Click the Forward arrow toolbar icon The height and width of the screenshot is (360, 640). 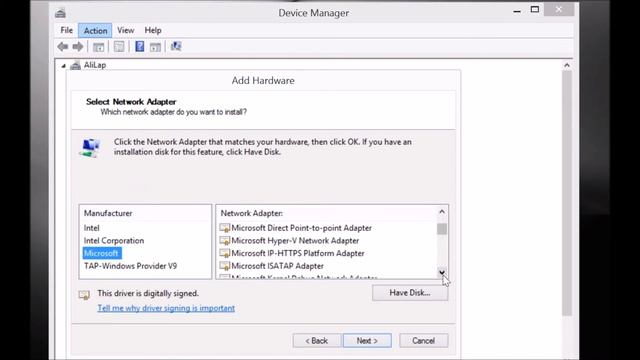pos(78,47)
